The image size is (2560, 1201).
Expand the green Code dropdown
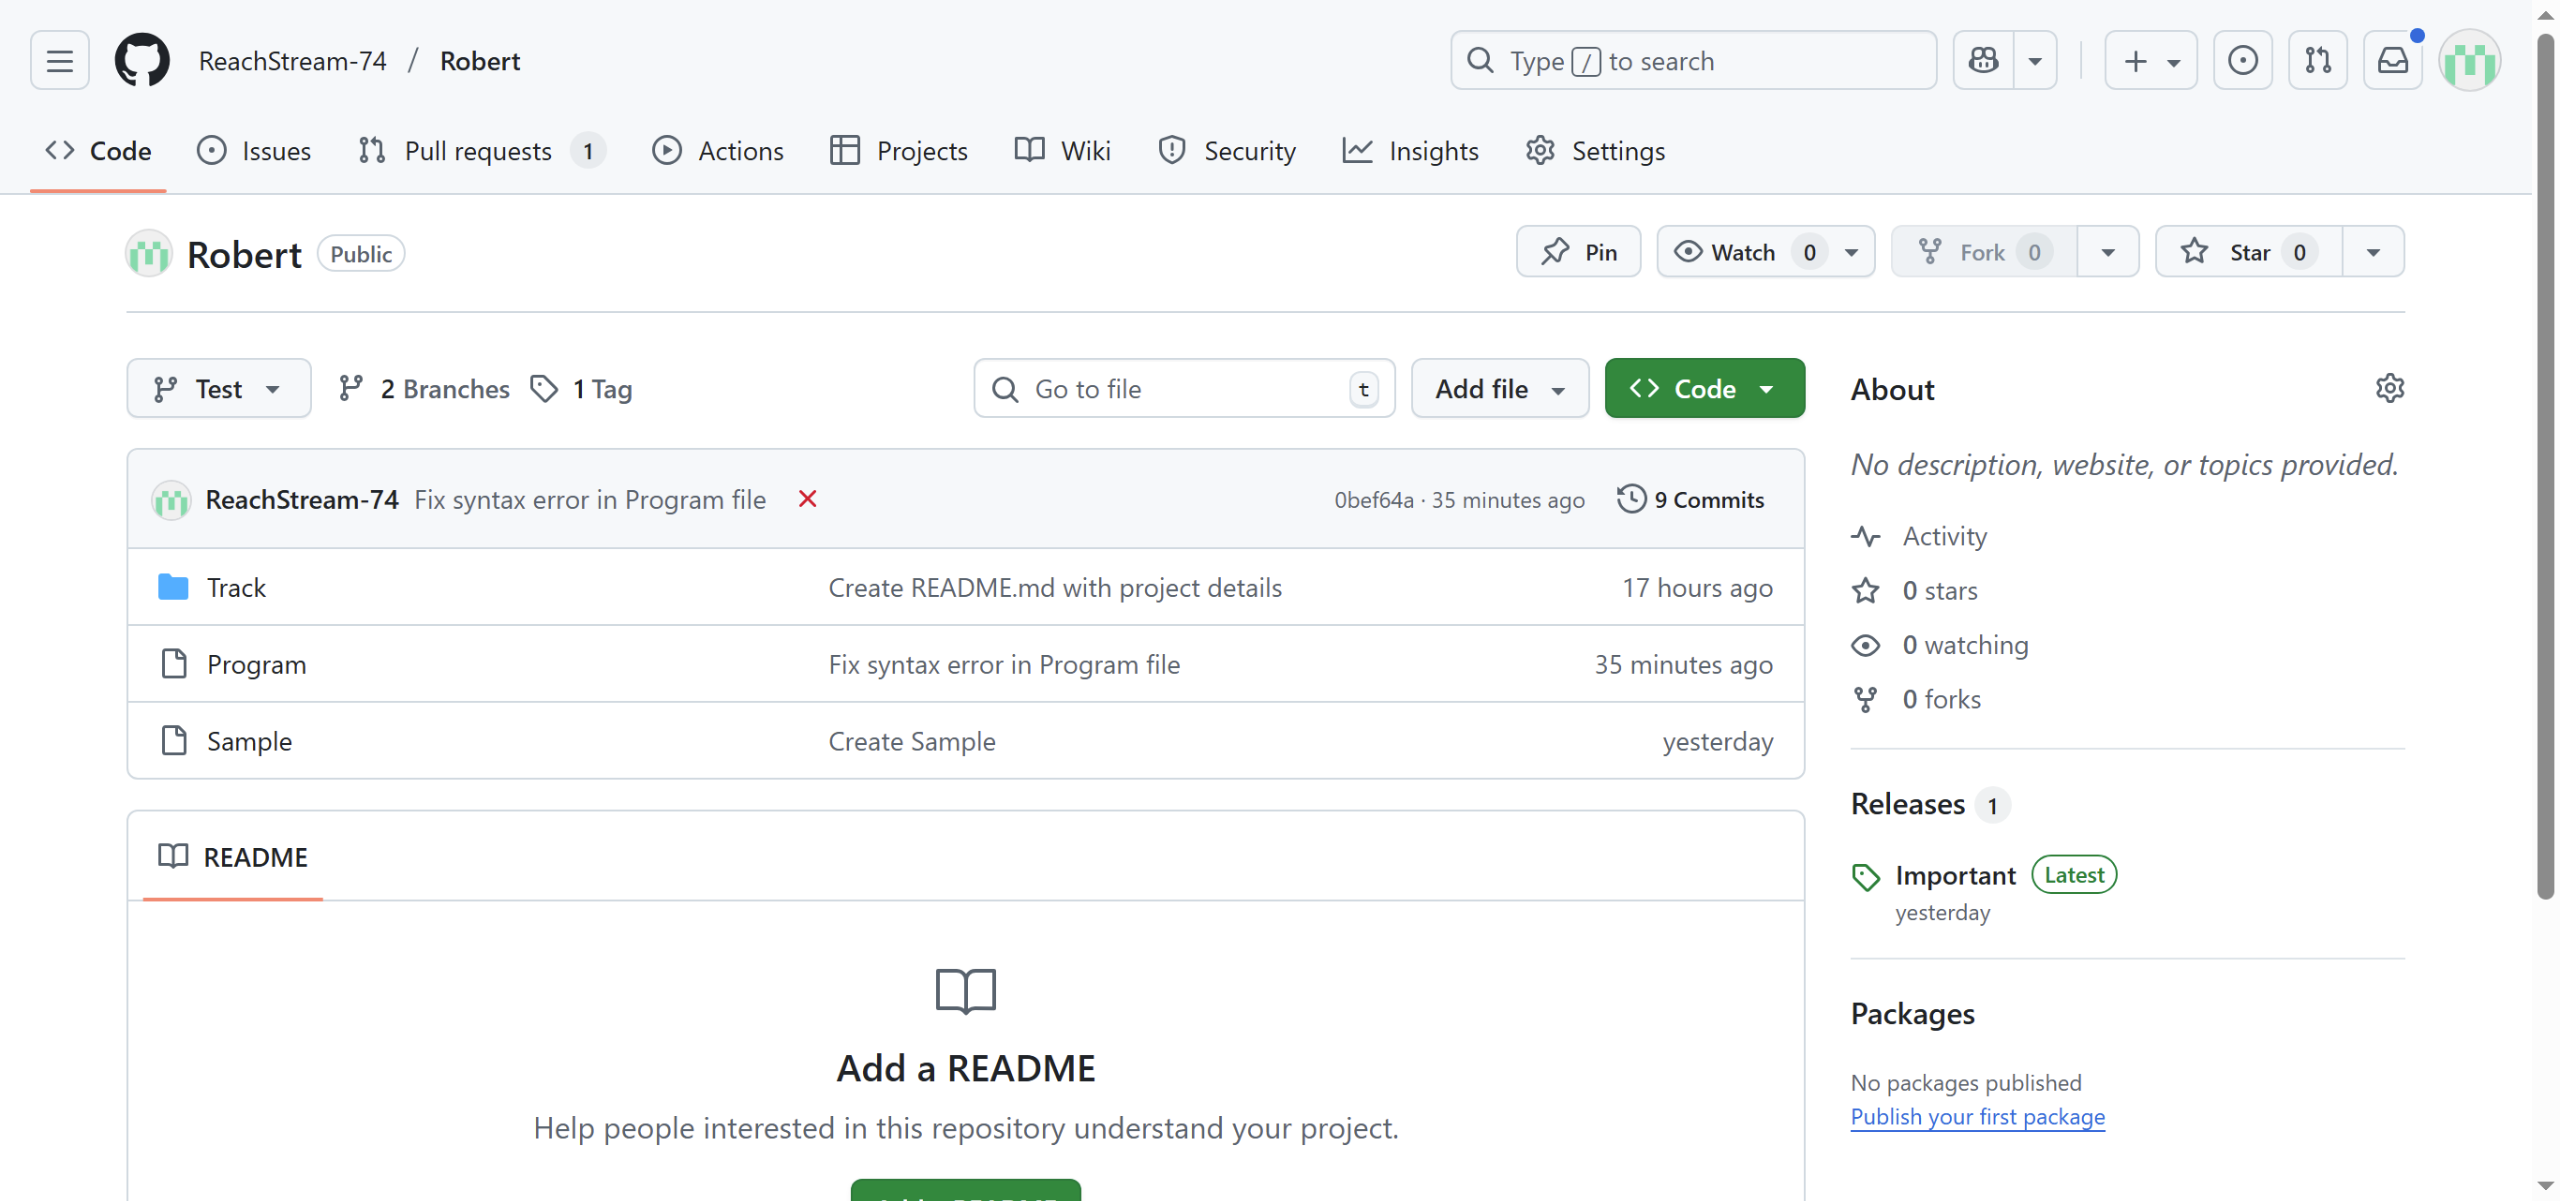click(1704, 389)
